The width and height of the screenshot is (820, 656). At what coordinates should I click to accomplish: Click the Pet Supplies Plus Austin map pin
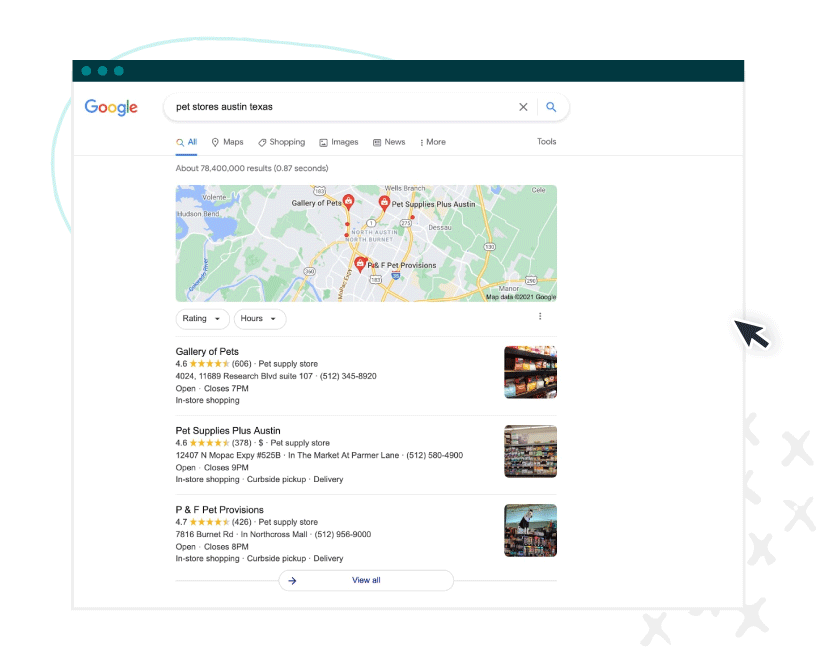(x=384, y=203)
